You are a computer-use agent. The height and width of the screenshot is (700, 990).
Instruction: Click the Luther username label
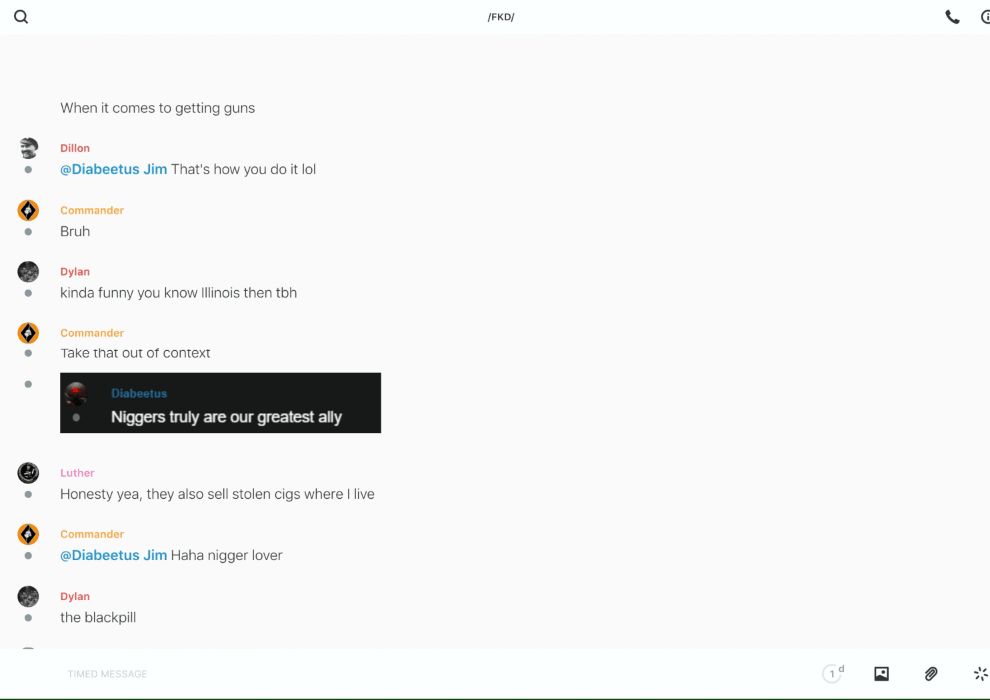pyautogui.click(x=77, y=473)
